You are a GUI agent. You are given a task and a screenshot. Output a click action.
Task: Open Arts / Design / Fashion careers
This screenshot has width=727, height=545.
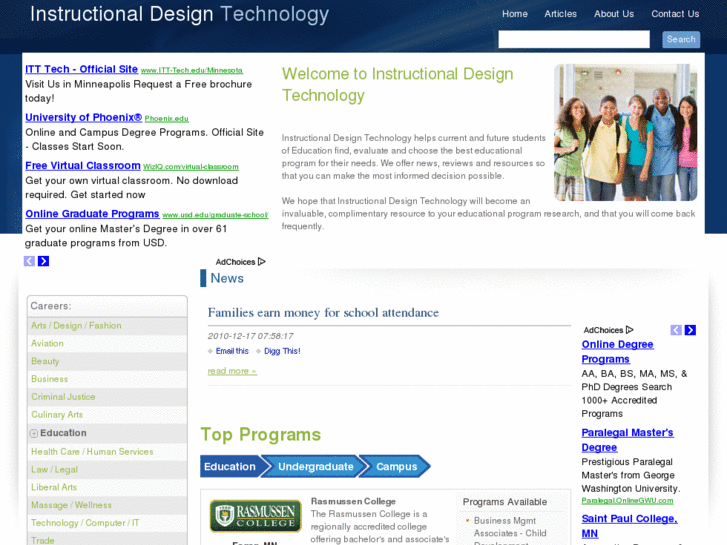coord(76,326)
